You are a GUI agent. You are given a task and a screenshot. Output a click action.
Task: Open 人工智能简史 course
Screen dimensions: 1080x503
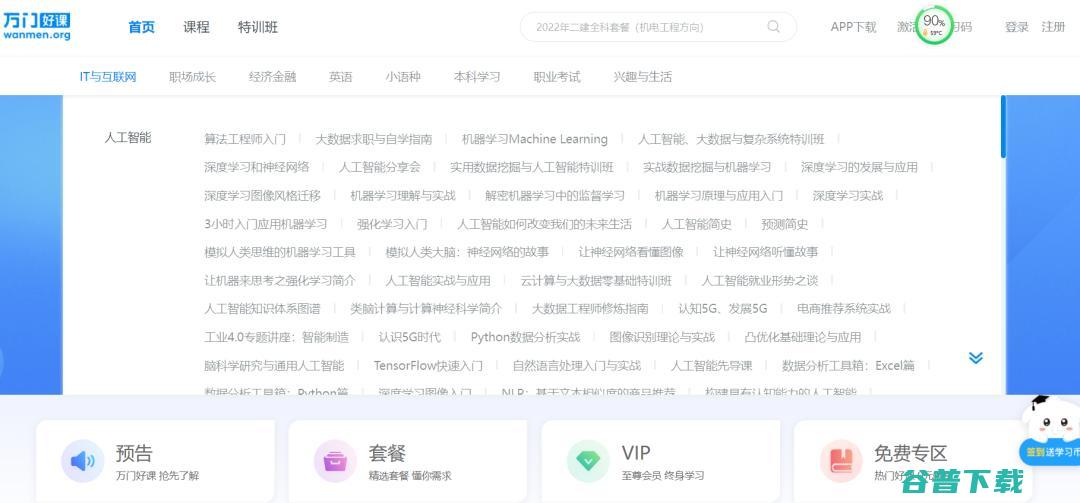tap(697, 224)
